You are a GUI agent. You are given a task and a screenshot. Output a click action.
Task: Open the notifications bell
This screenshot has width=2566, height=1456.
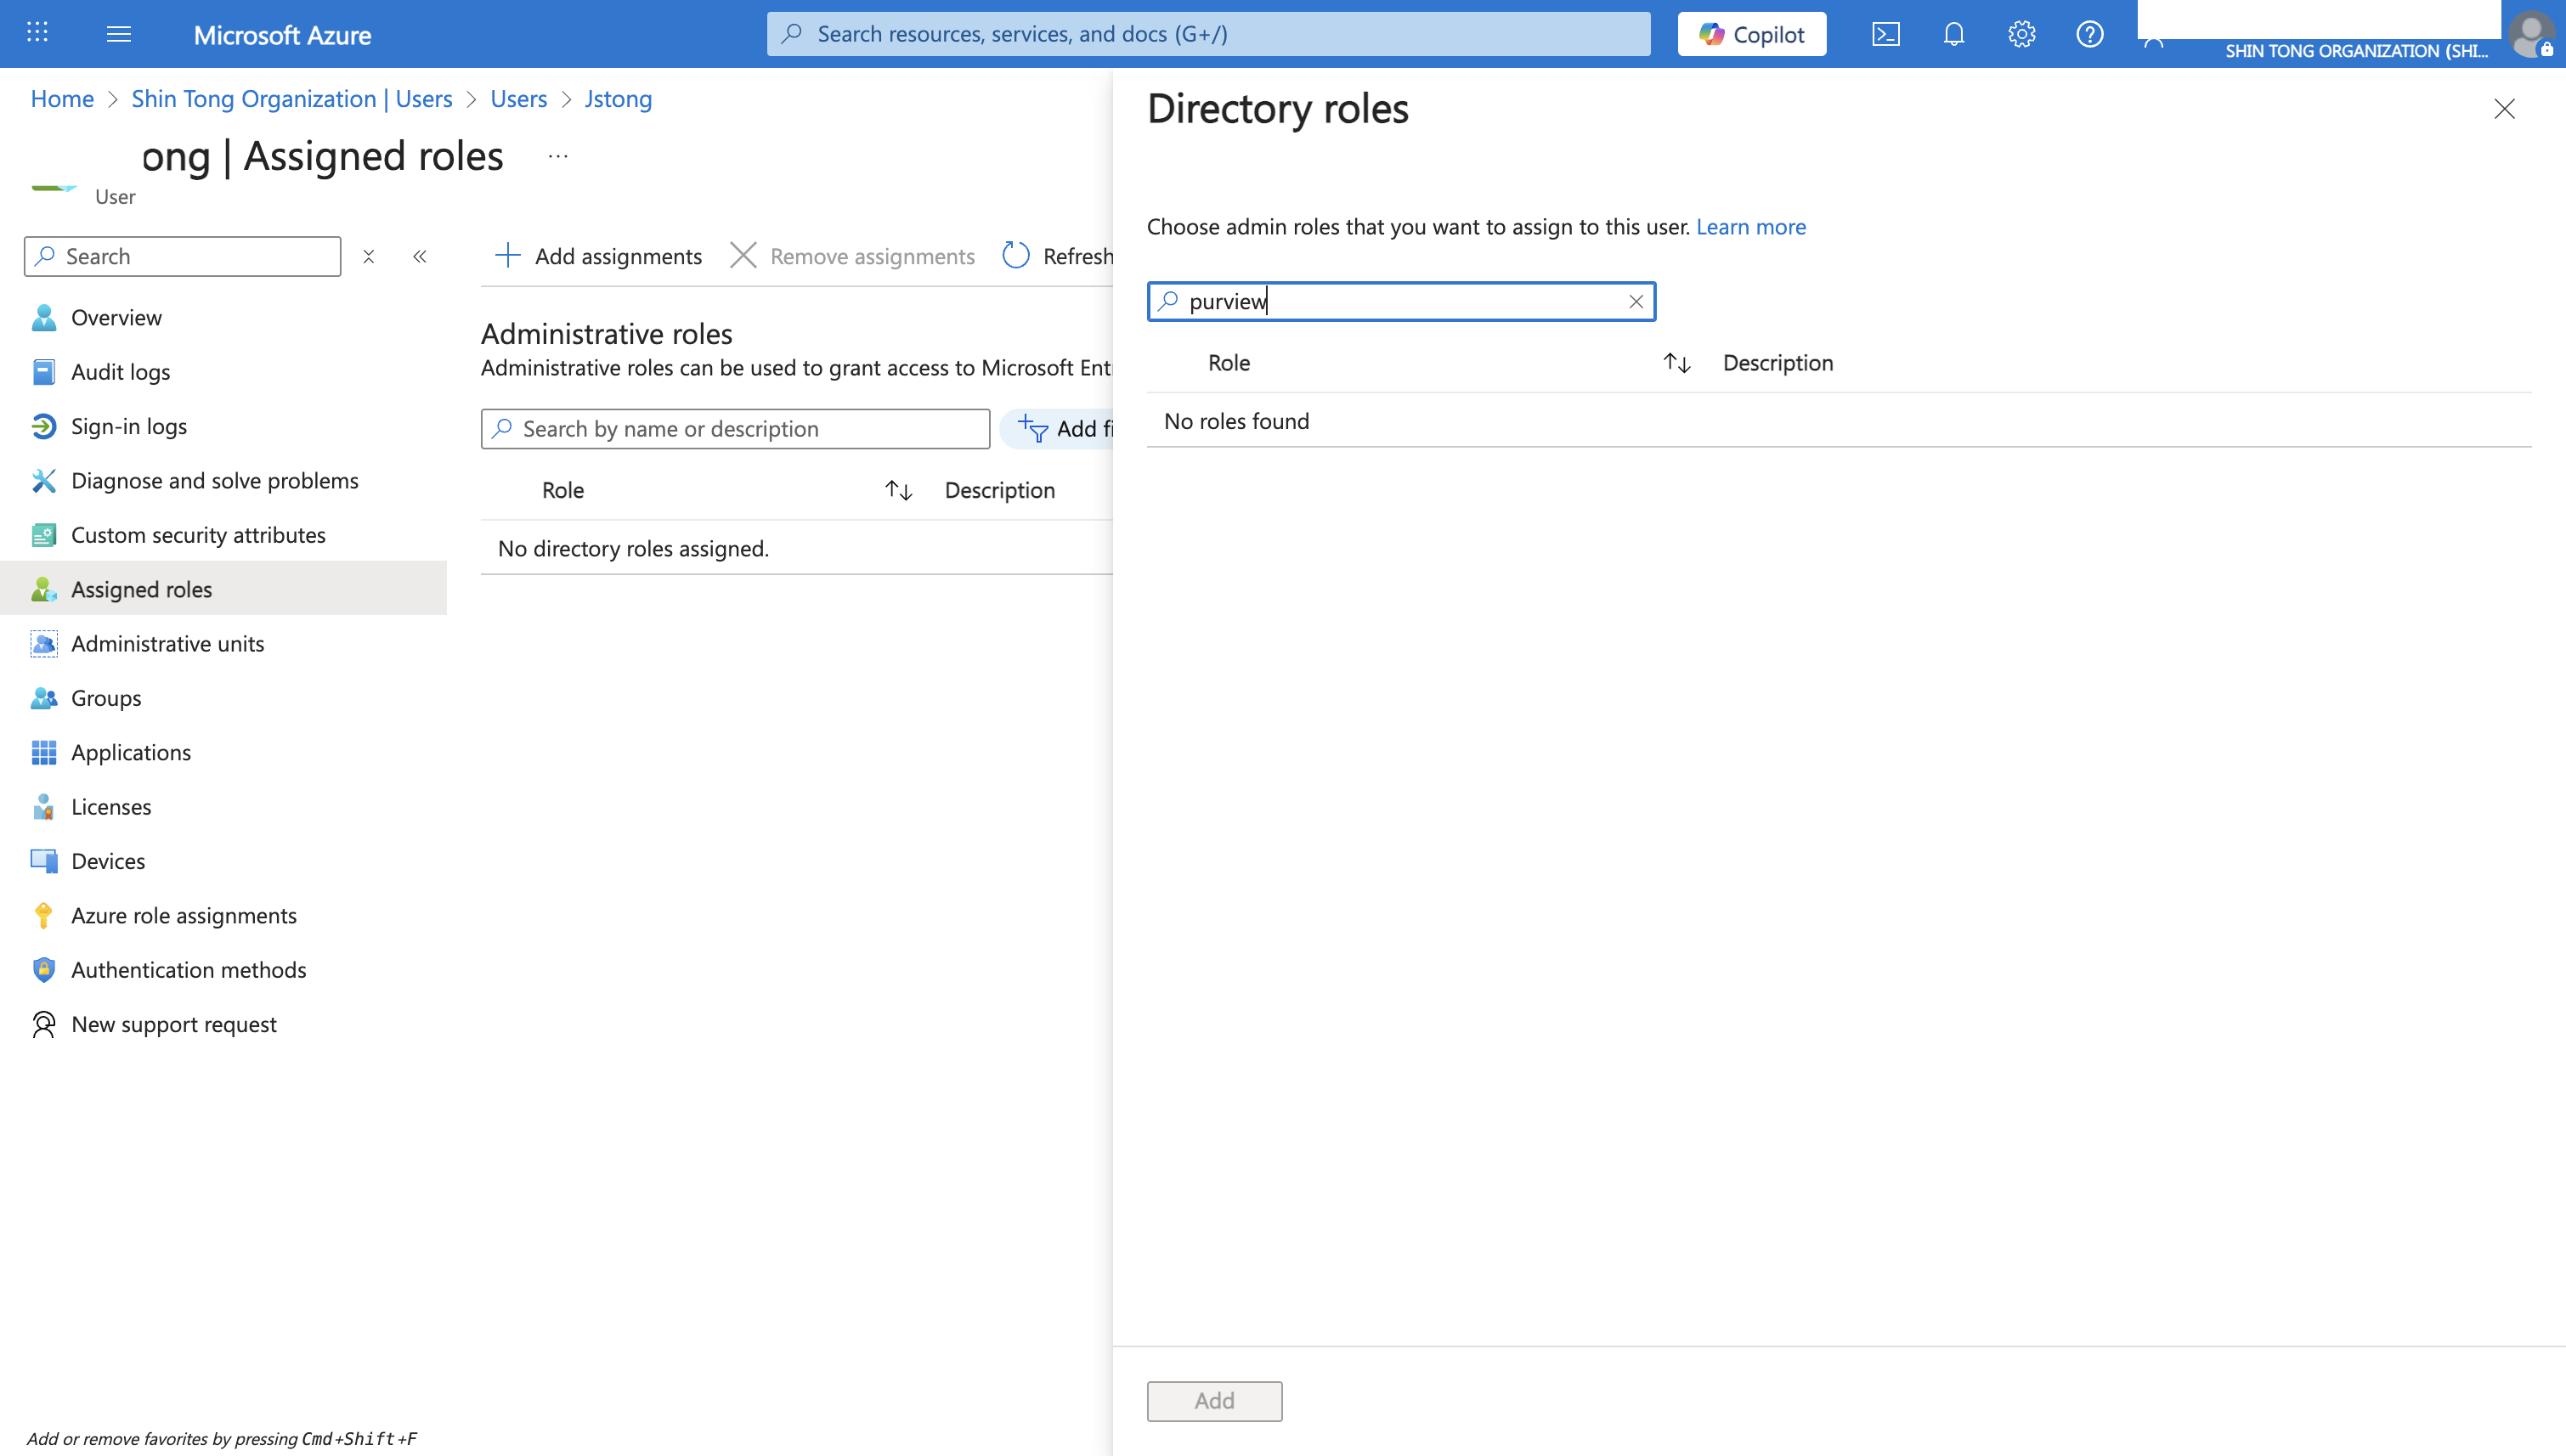click(1954, 33)
